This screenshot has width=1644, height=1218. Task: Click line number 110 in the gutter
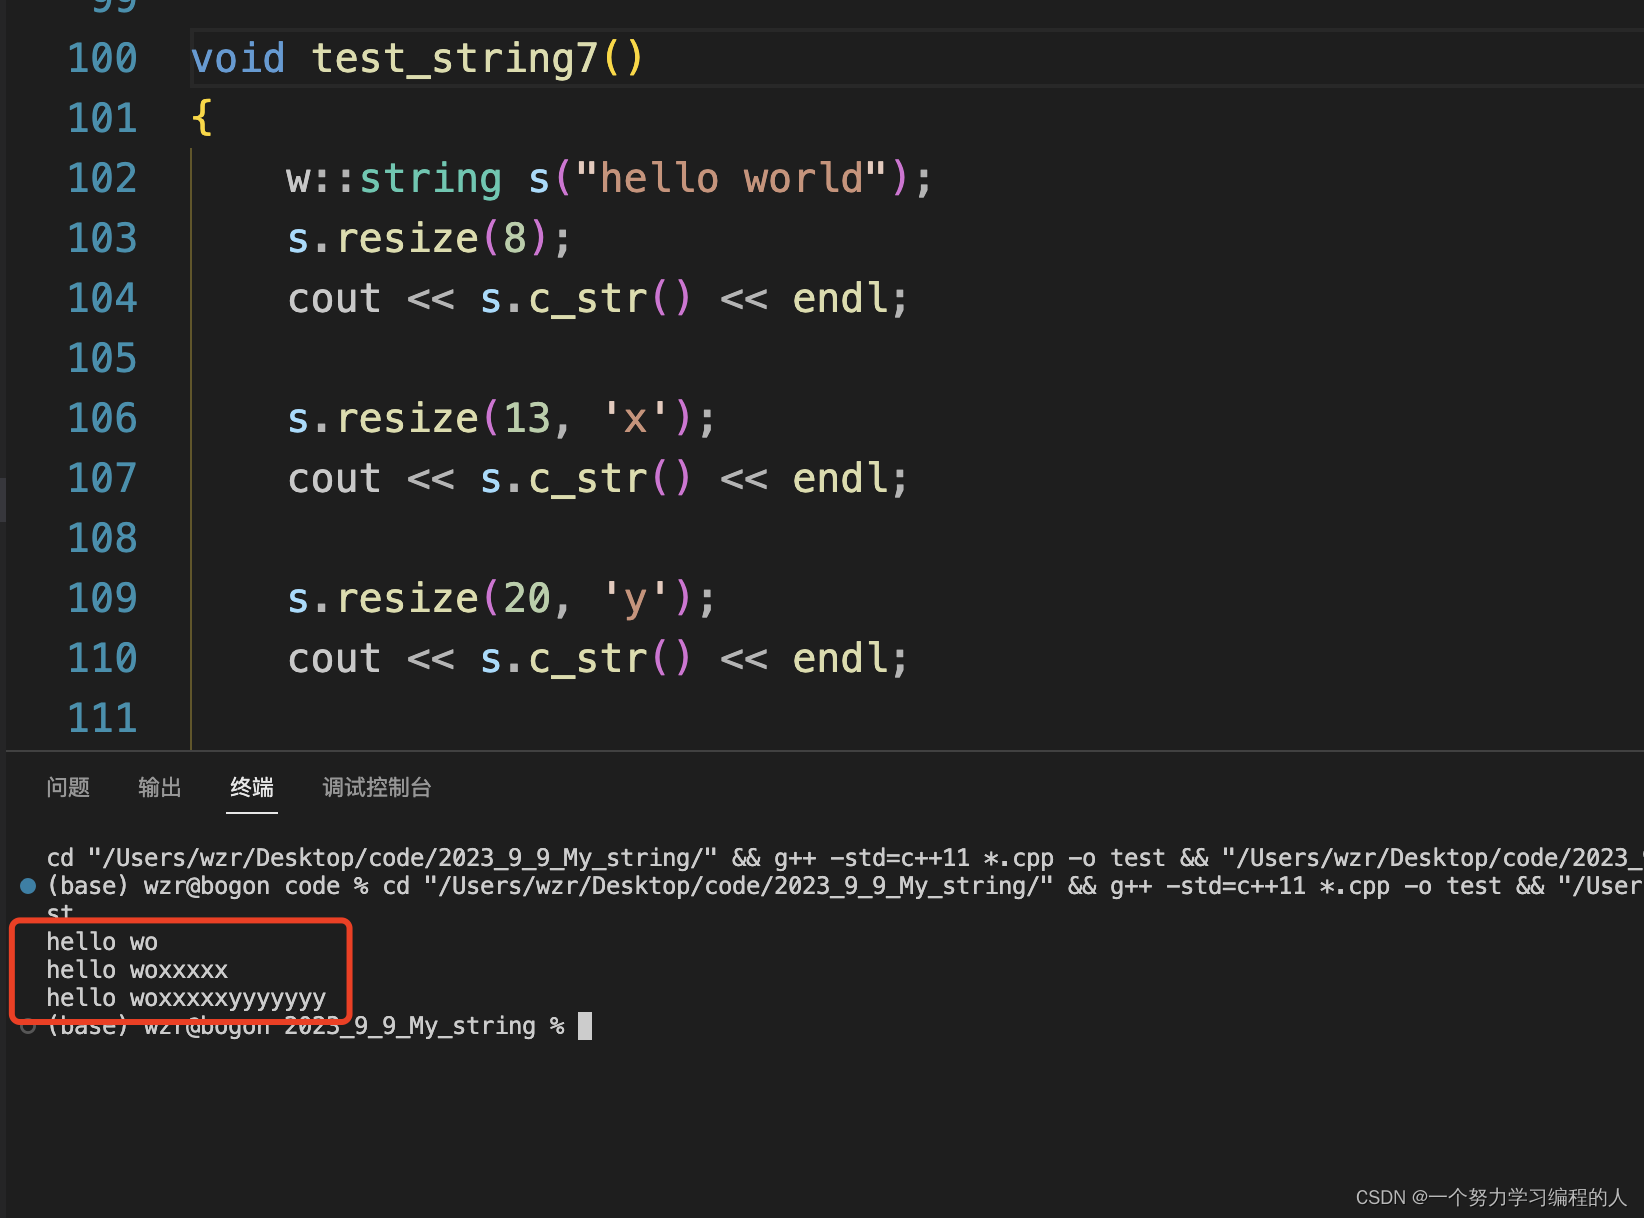coord(102,658)
